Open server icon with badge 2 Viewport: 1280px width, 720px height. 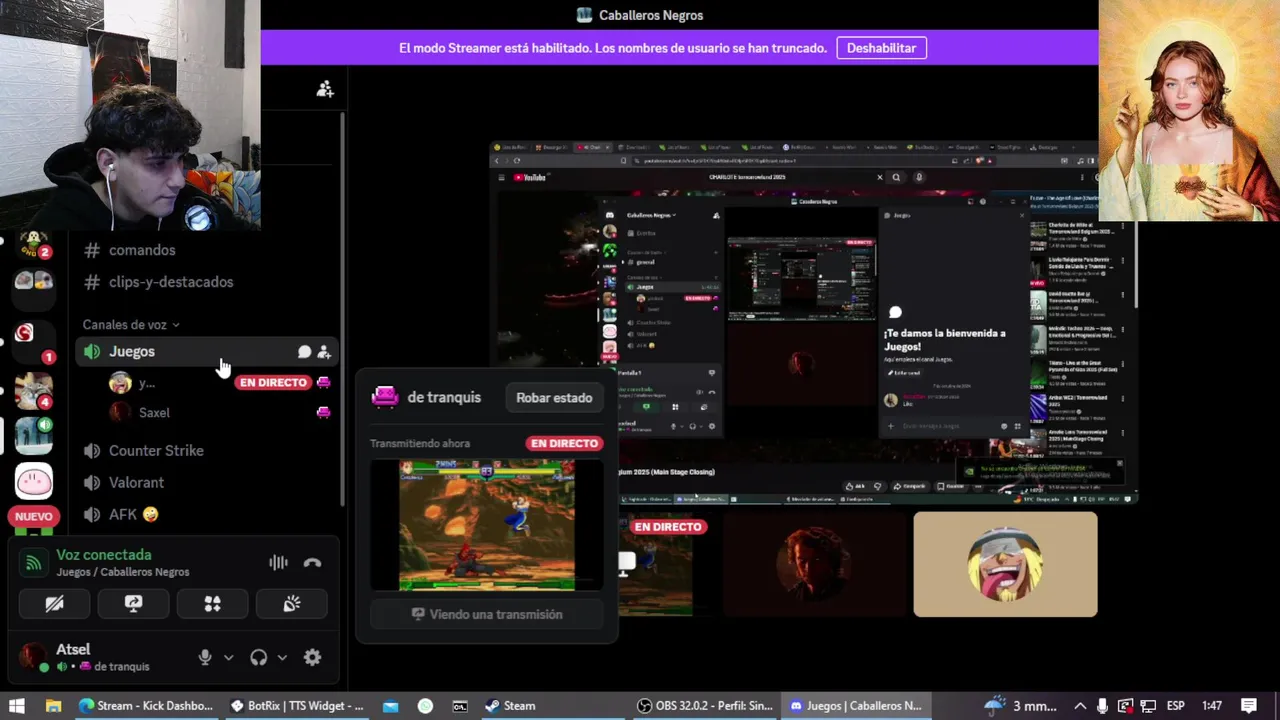[33, 244]
